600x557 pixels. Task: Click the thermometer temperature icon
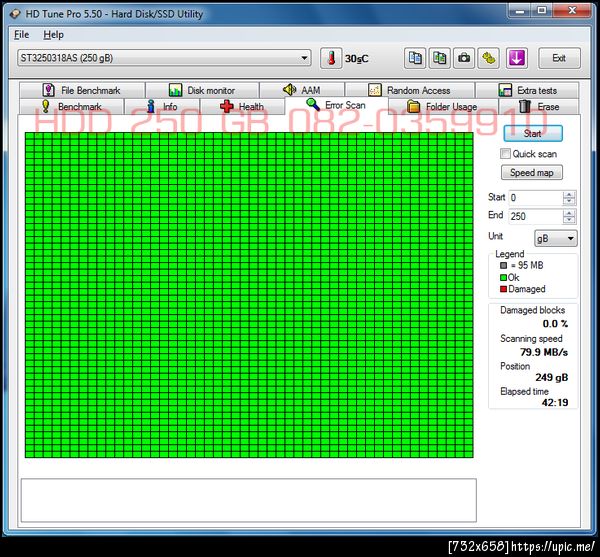331,59
